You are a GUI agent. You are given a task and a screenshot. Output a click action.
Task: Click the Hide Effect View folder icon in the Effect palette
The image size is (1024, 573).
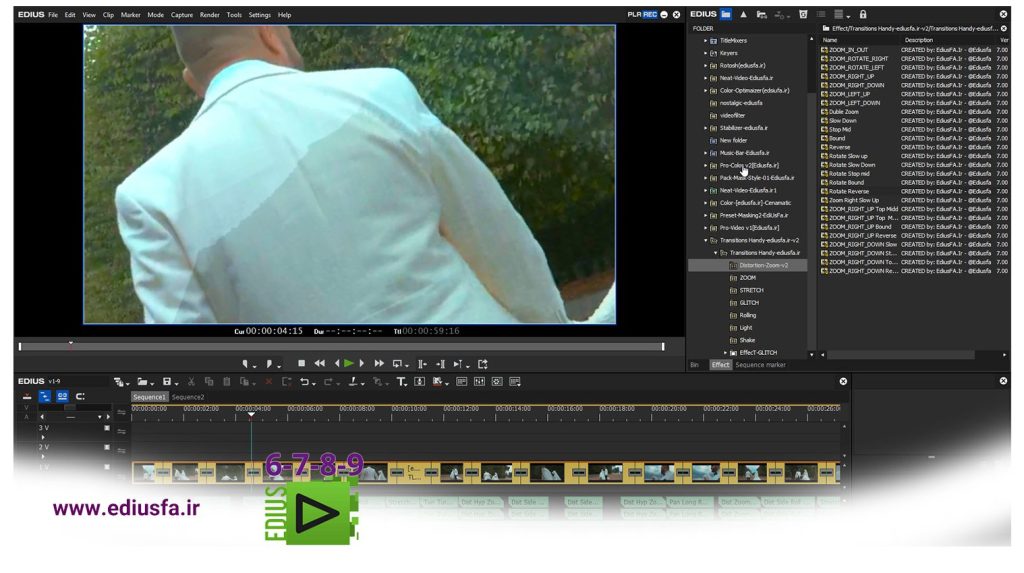[x=726, y=14]
